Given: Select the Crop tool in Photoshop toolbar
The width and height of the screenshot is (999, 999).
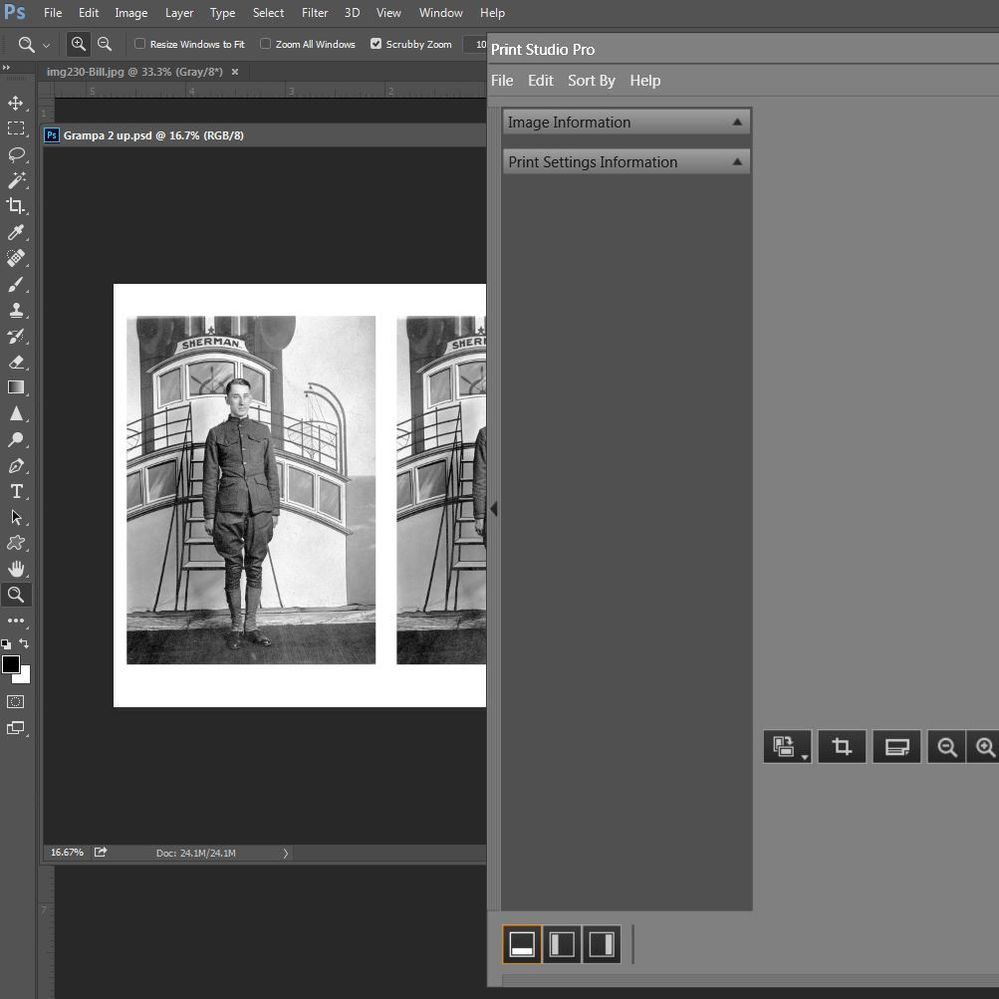Looking at the screenshot, I should 16,206.
